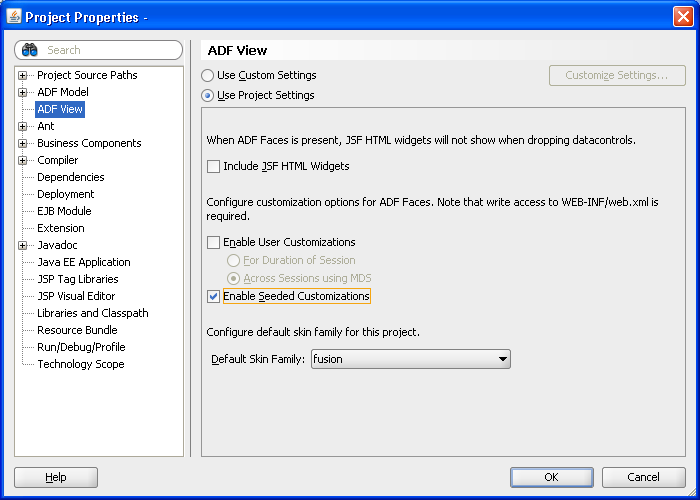Expand the Ant tree node
700x500 pixels.
tap(22, 126)
